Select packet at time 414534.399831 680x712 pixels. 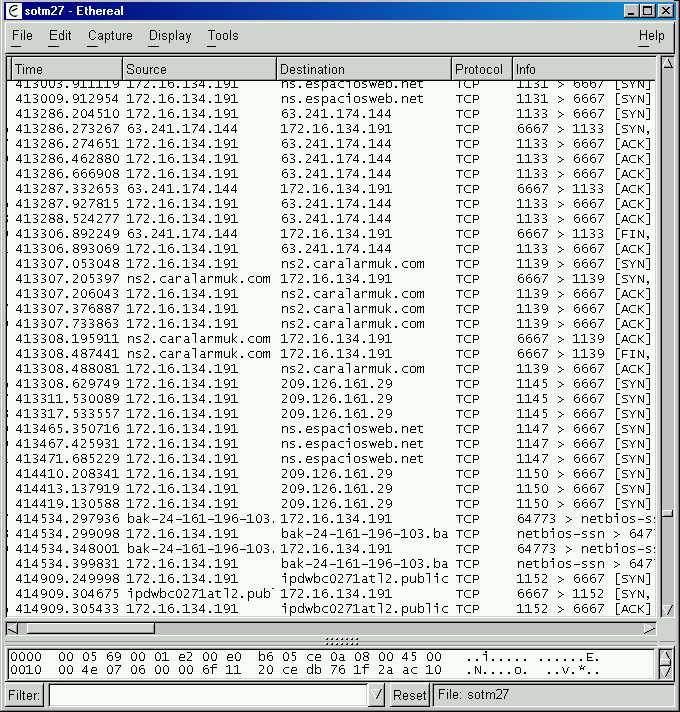click(x=331, y=563)
